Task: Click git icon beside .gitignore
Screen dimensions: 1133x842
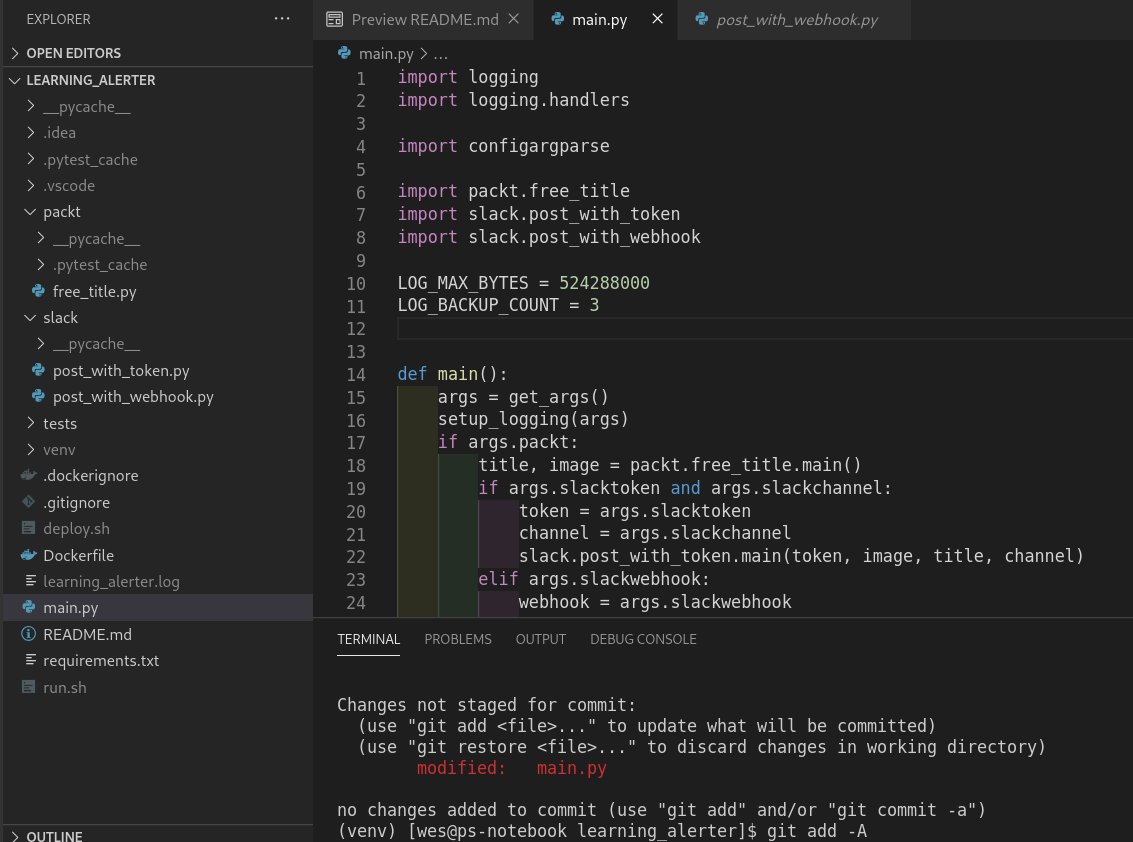Action: [29, 502]
